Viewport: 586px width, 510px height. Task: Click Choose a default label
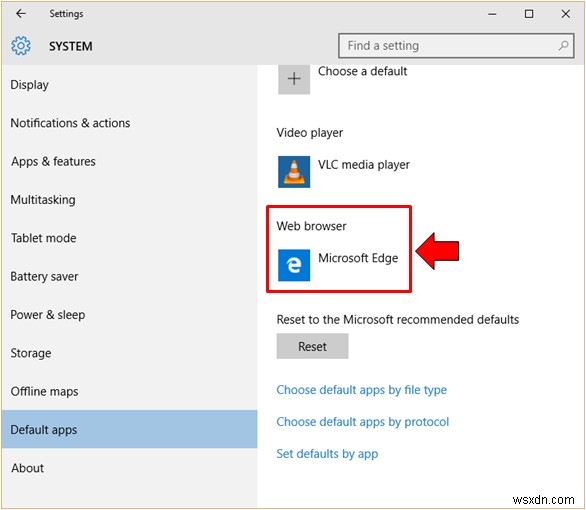(362, 71)
